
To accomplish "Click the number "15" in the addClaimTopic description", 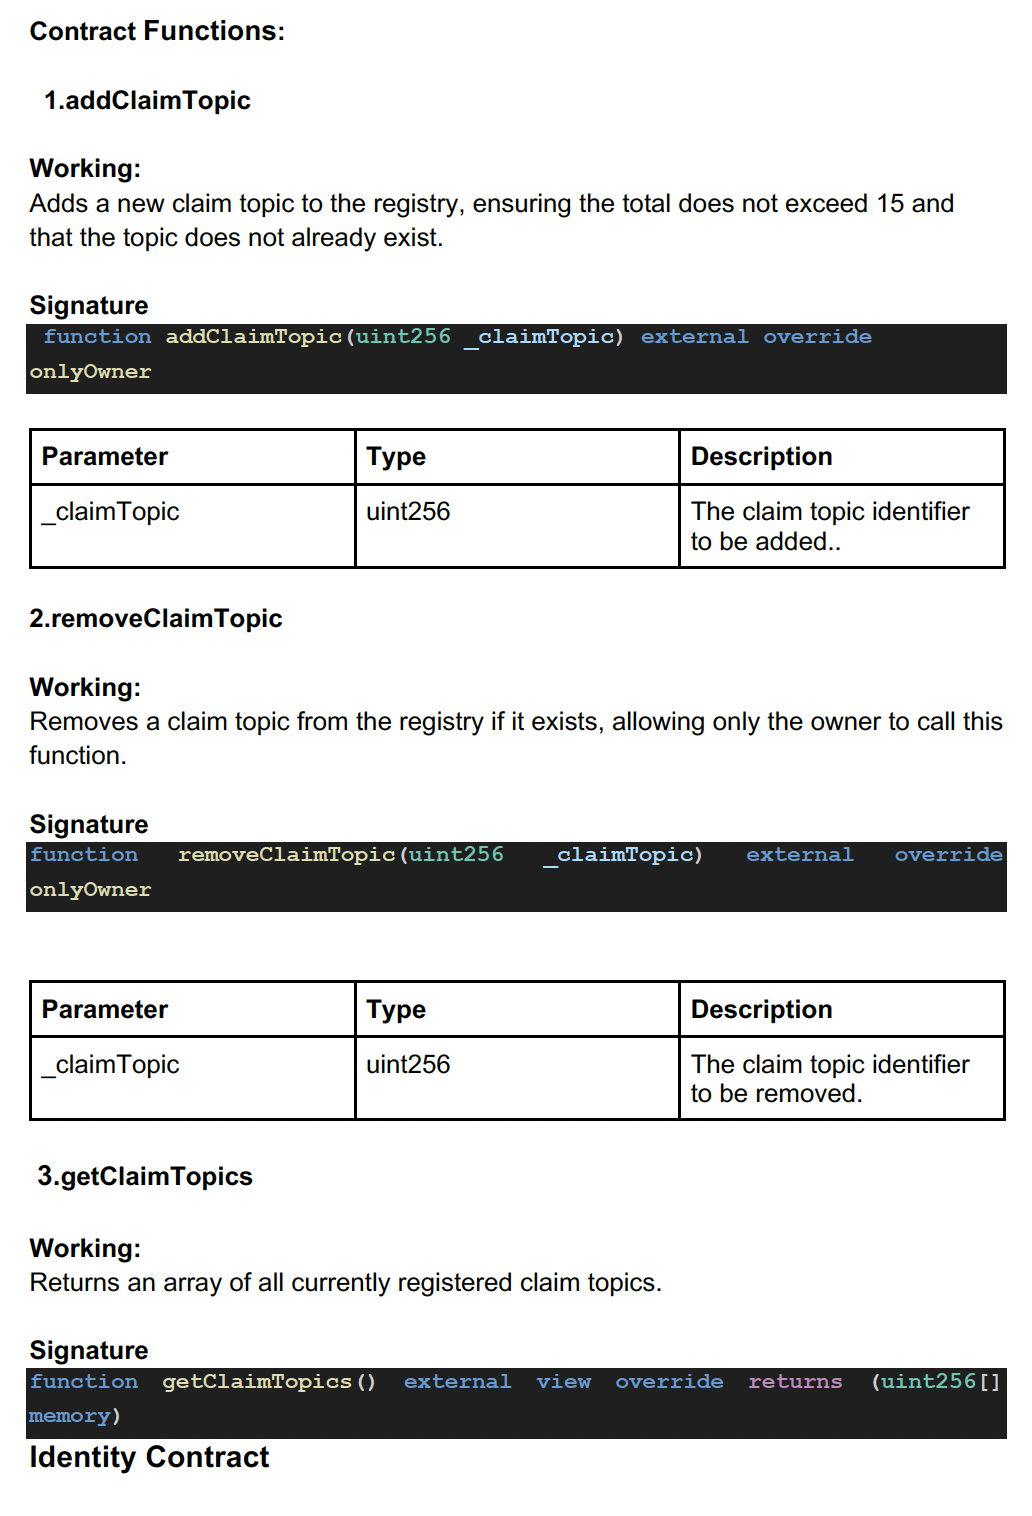I will [890, 204].
